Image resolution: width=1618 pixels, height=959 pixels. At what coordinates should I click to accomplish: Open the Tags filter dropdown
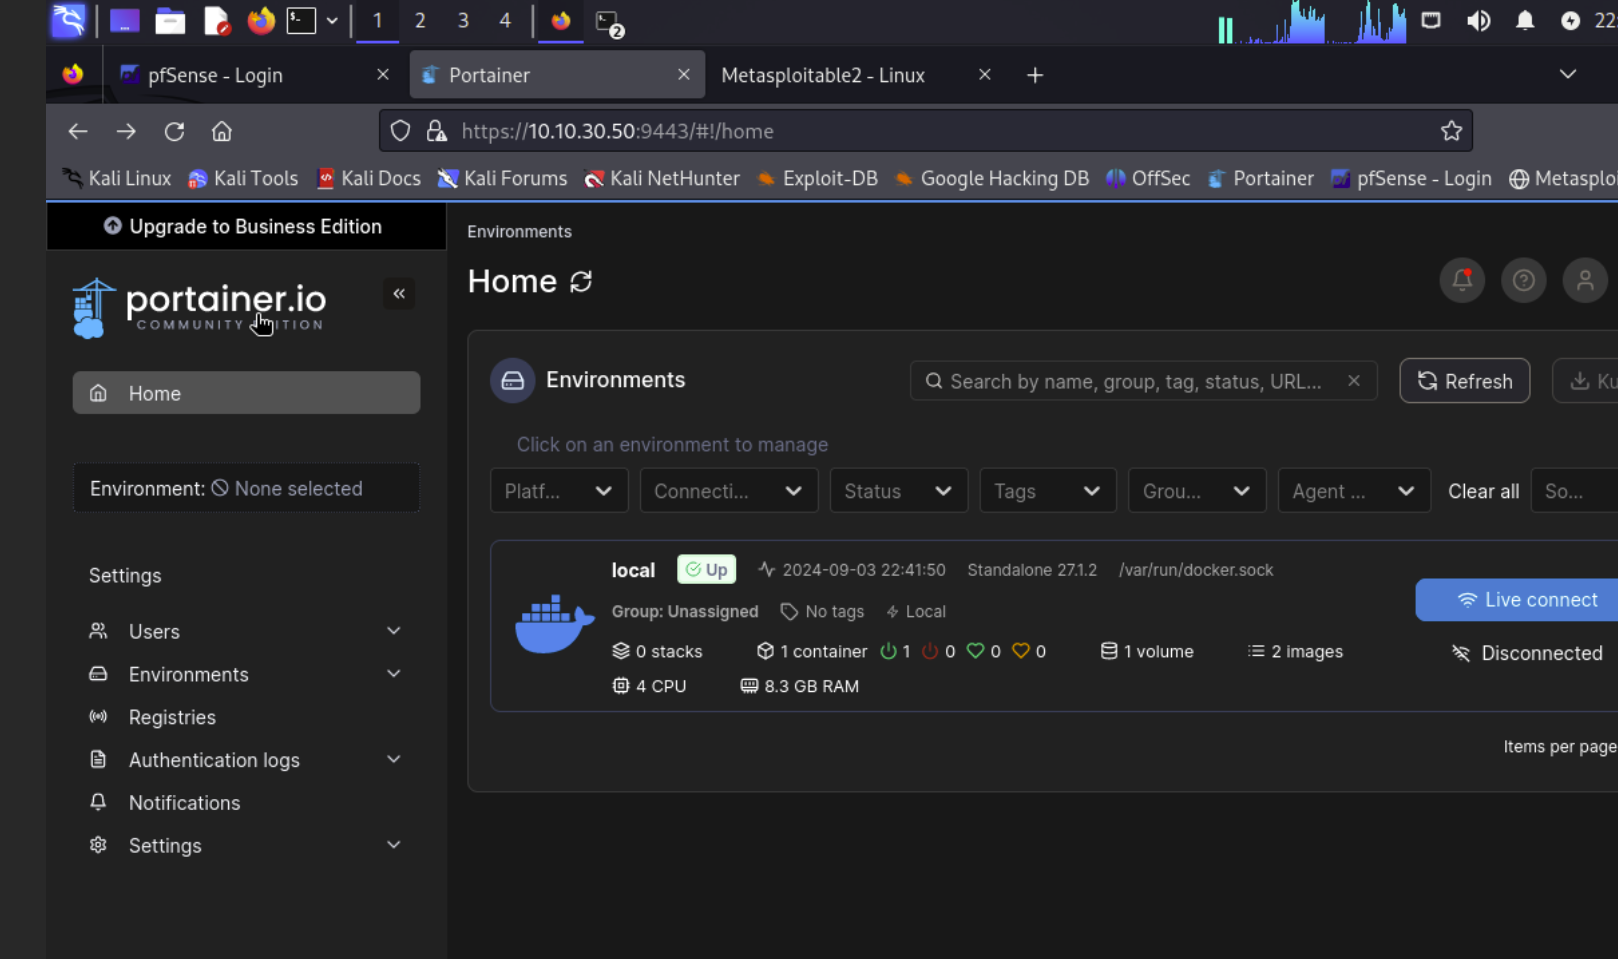point(1047,490)
